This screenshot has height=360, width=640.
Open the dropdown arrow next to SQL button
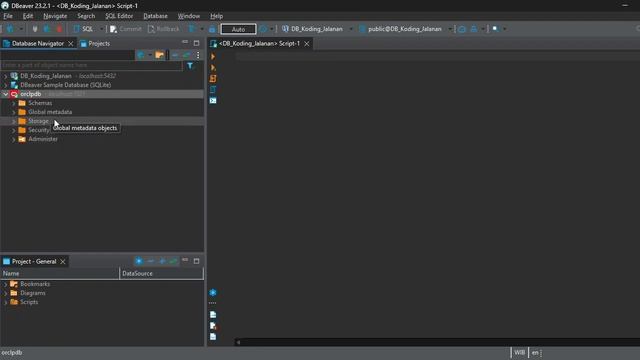pyautogui.click(x=101, y=29)
